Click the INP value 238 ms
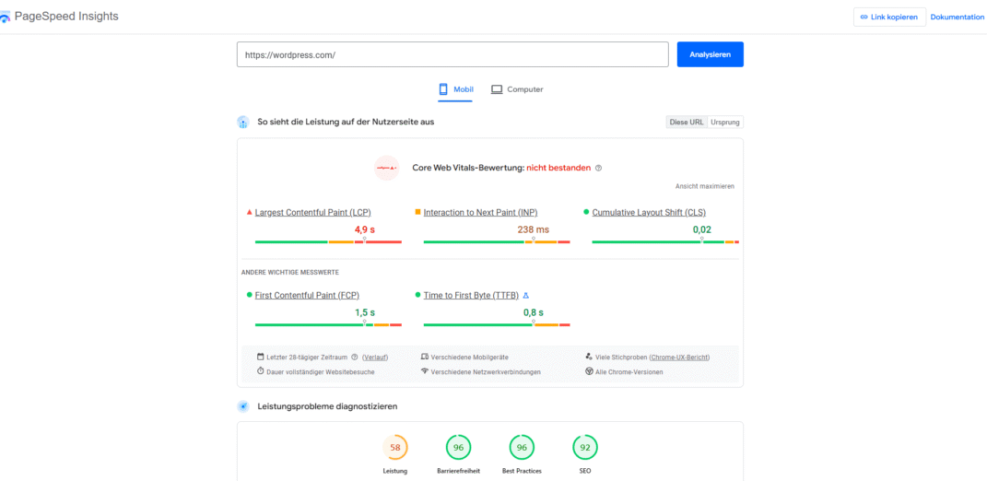Viewport: 987px width, 481px height. point(533,229)
